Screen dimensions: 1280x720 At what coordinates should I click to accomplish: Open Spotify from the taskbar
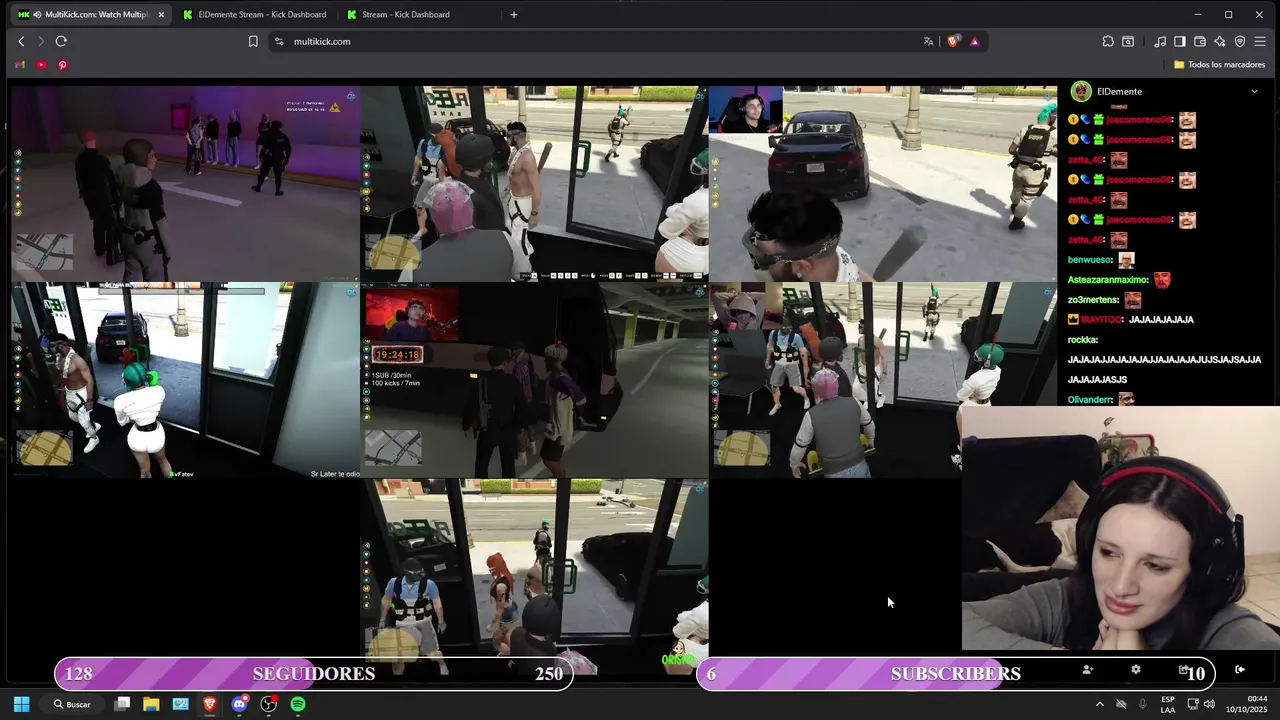[x=298, y=704]
